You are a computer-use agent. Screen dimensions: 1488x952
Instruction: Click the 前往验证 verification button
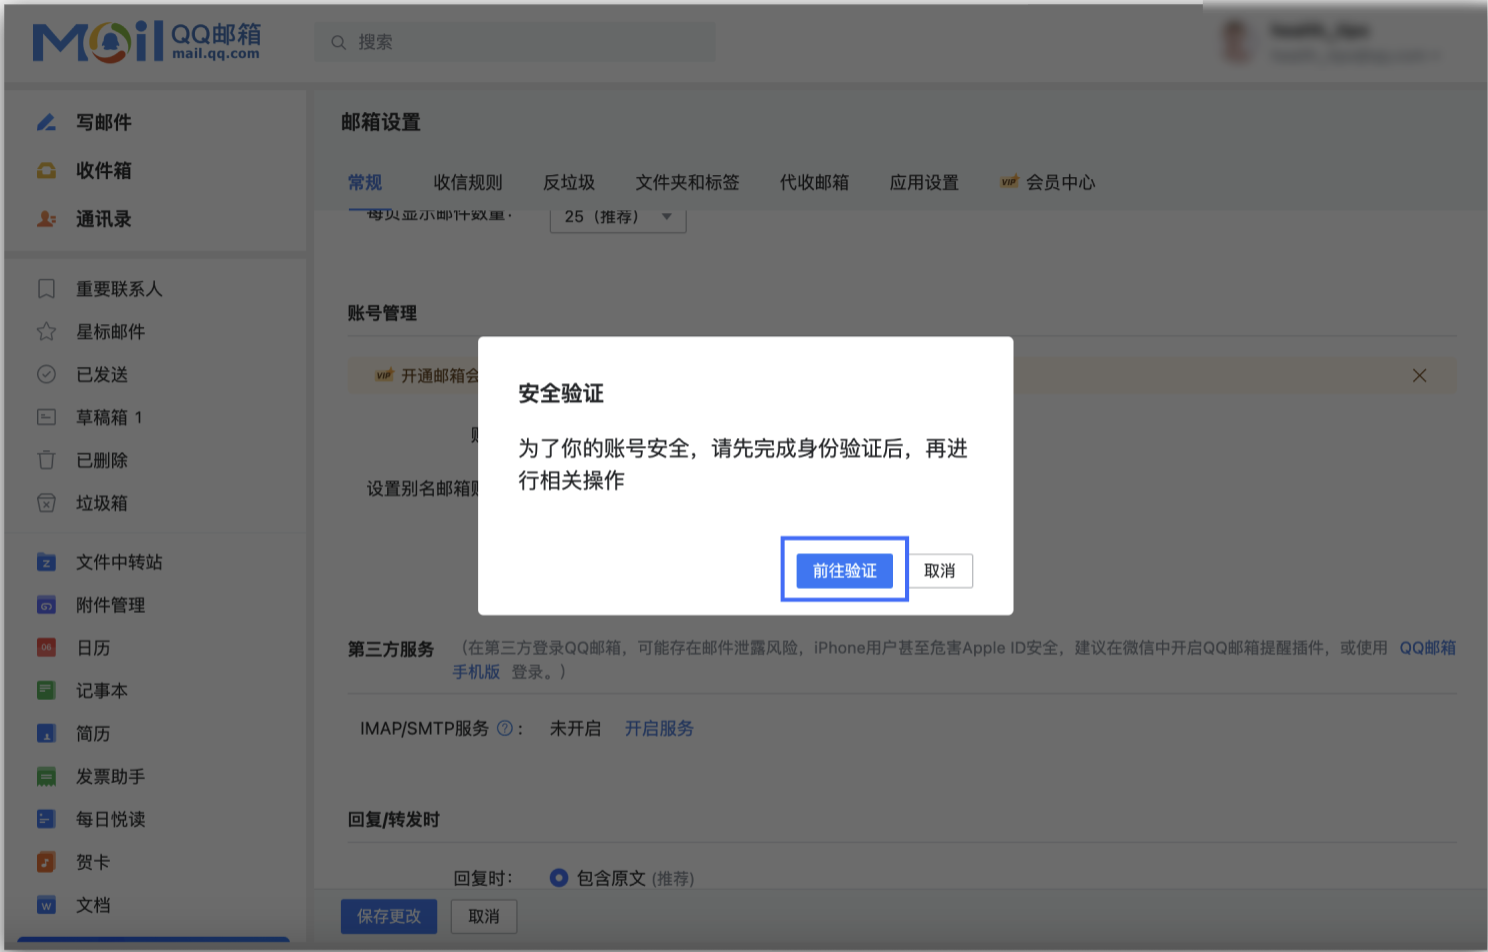(x=844, y=570)
